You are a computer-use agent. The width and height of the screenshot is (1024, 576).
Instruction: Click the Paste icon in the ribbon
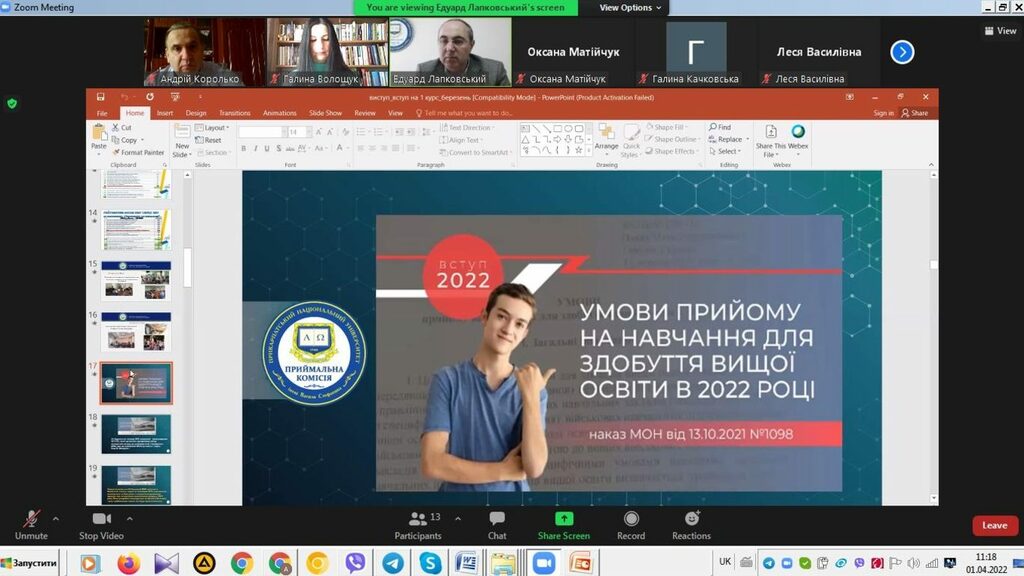point(99,137)
